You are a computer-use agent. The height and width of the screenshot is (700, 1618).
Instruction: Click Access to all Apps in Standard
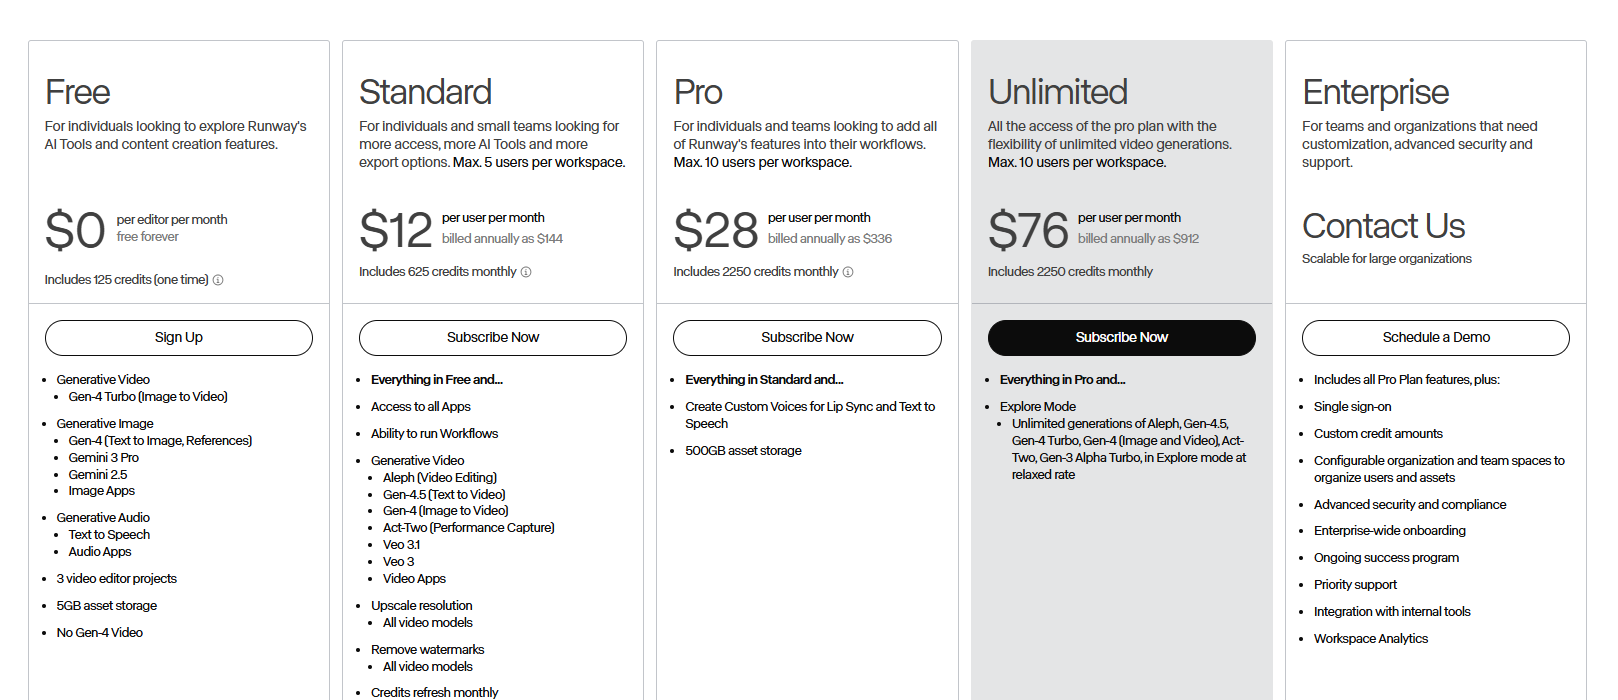(420, 407)
